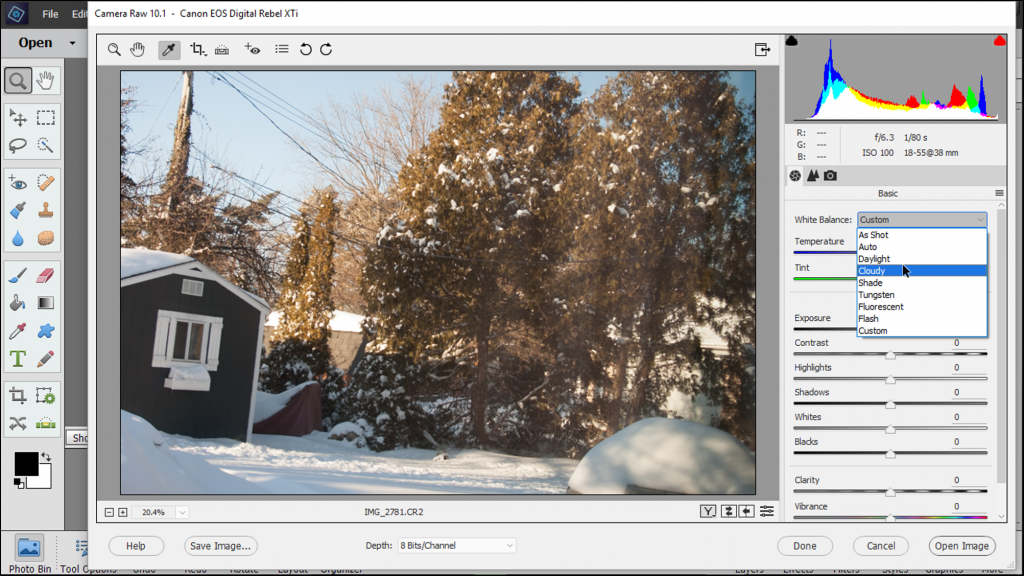Choose Fluorescent white balance
Viewport: 1024px width, 576px height.
pos(921,307)
